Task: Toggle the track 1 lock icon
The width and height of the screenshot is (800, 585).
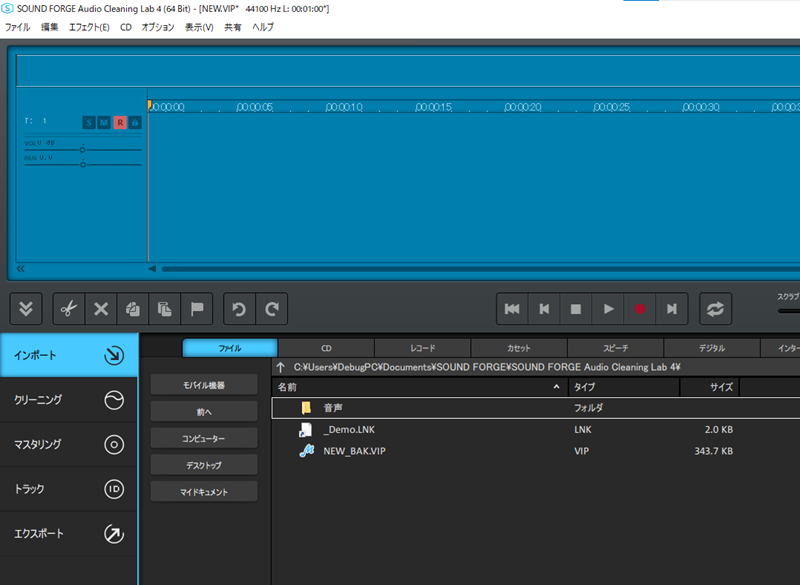Action: 135,122
